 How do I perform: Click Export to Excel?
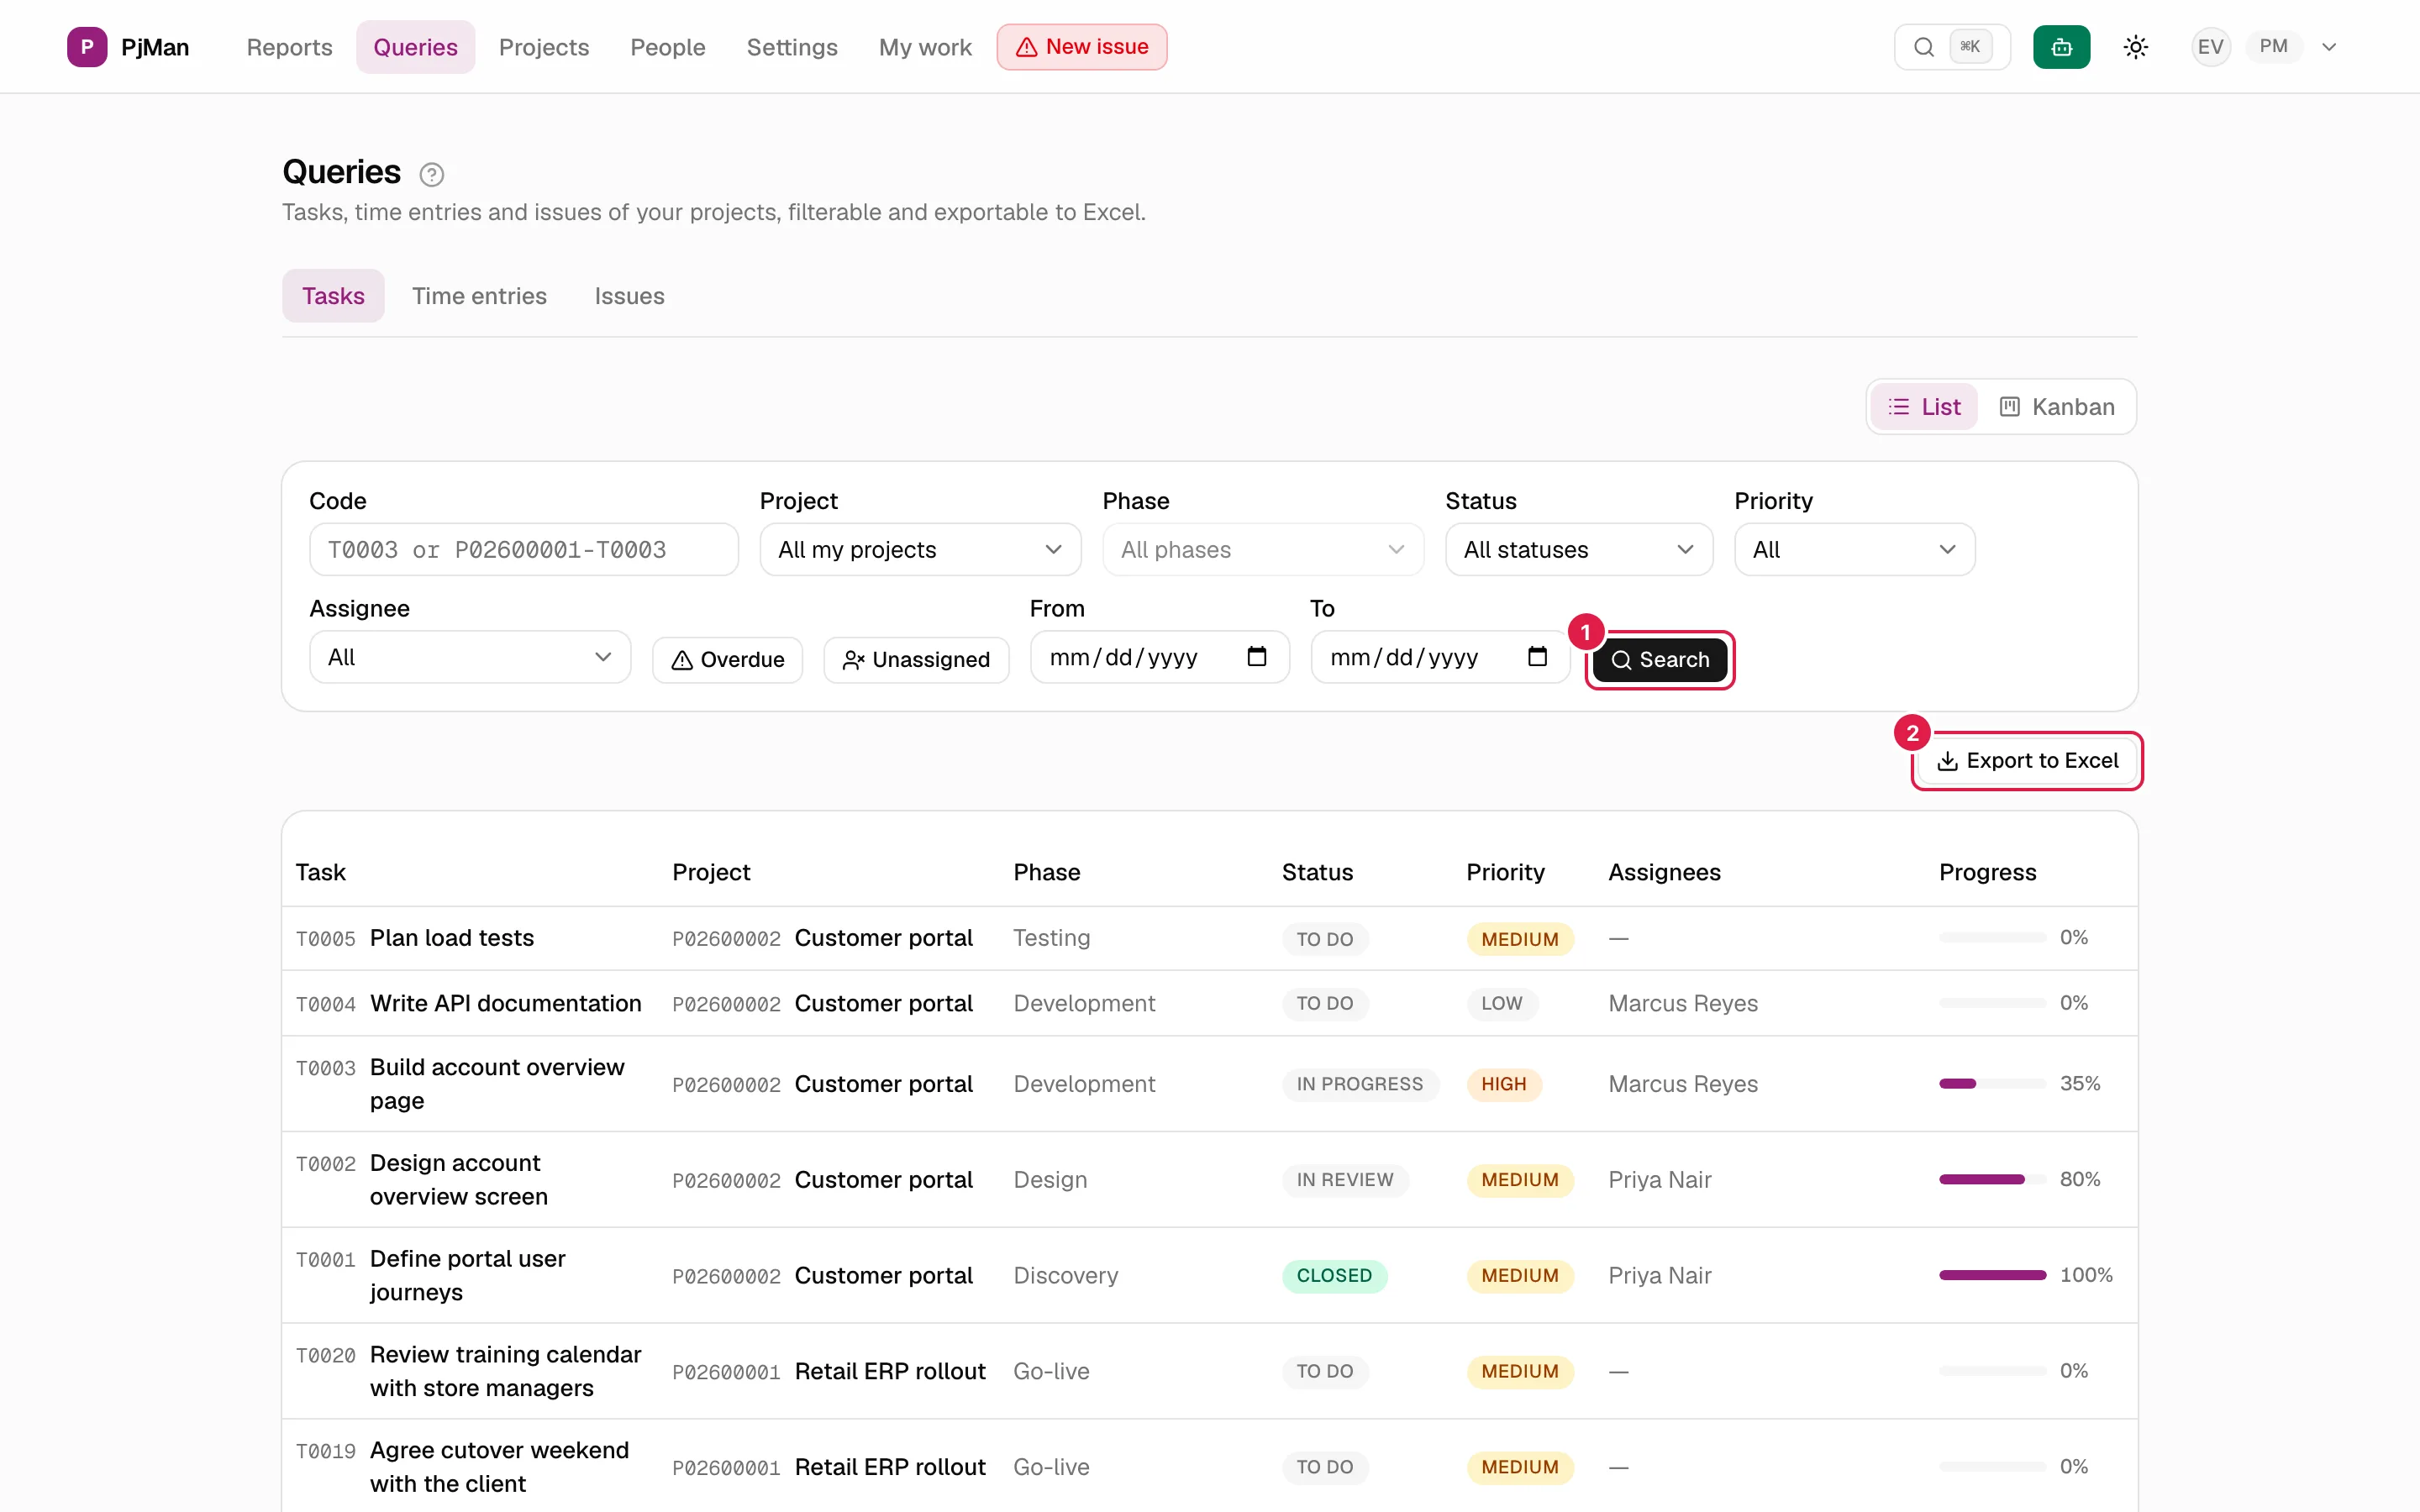point(2027,761)
